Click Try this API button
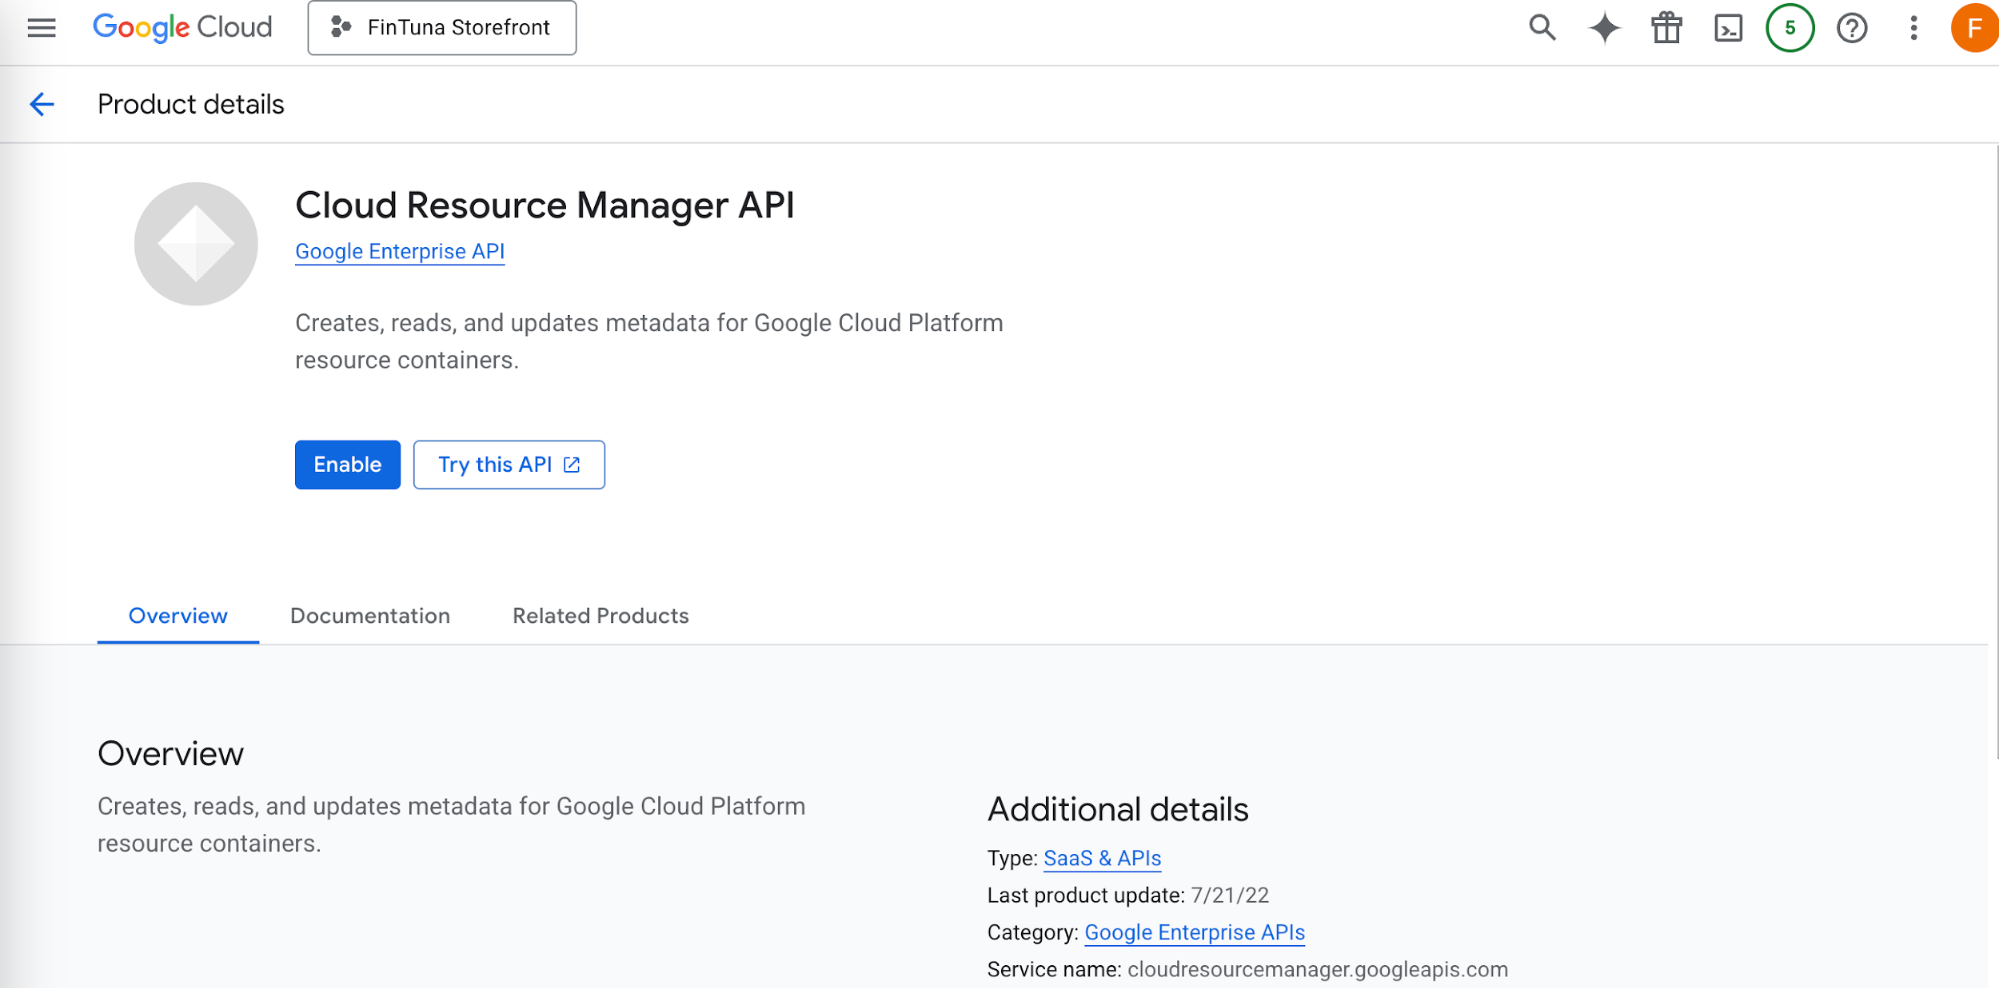Screen dimensions: 1999x989 pos(509,465)
